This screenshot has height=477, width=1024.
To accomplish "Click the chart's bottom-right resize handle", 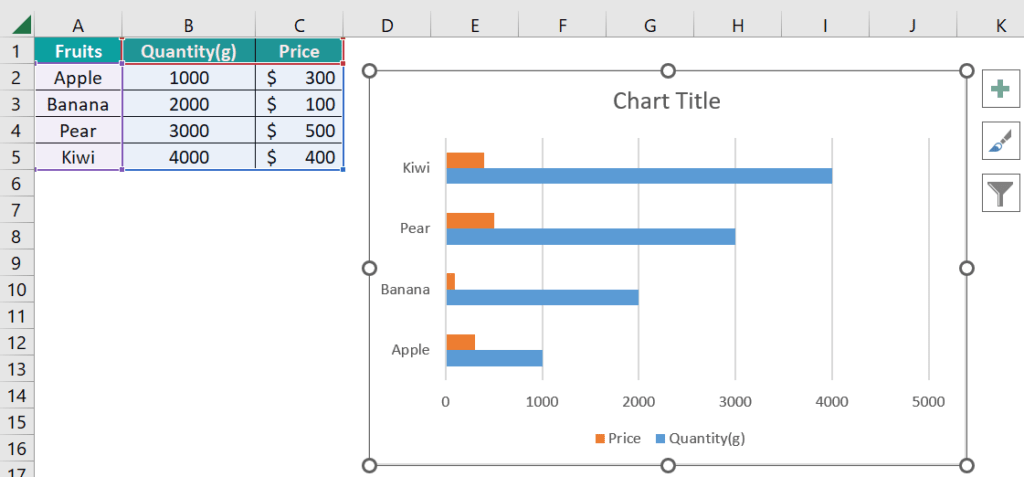I will click(967, 465).
